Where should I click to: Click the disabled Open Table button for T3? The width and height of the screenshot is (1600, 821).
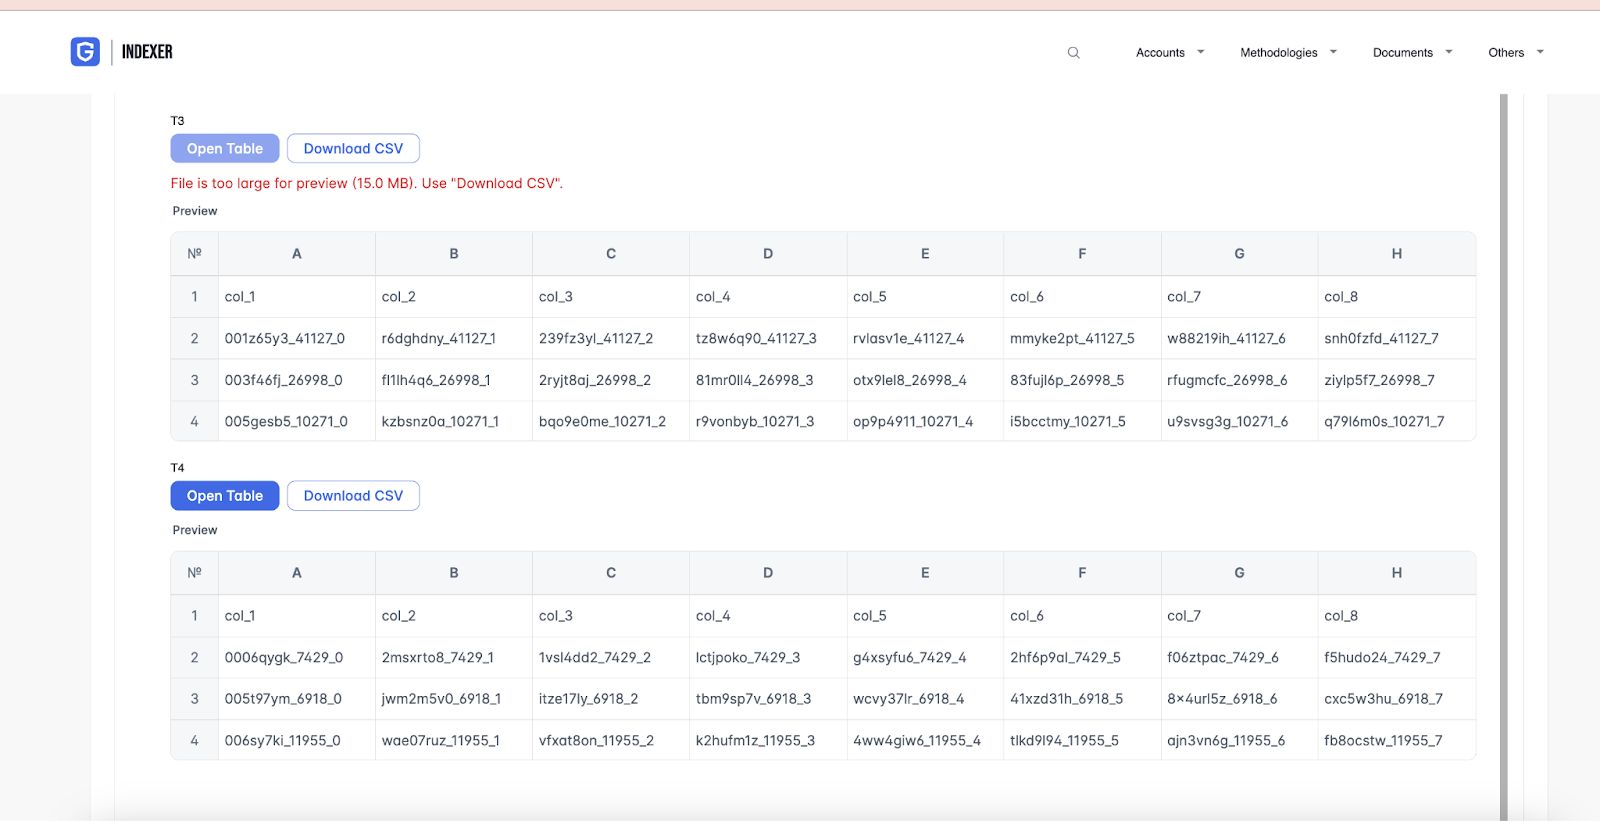point(225,149)
